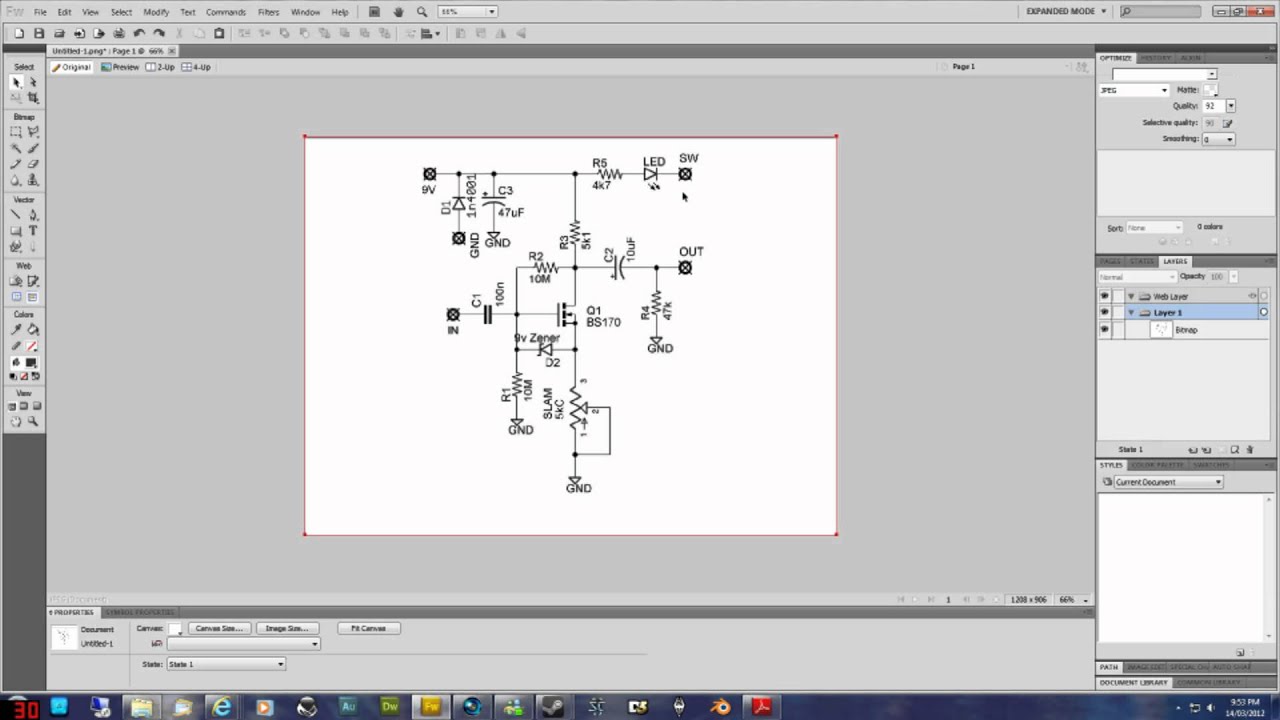Screen dimensions: 1280x720
Task: Open the Modify menu
Action: tap(156, 12)
